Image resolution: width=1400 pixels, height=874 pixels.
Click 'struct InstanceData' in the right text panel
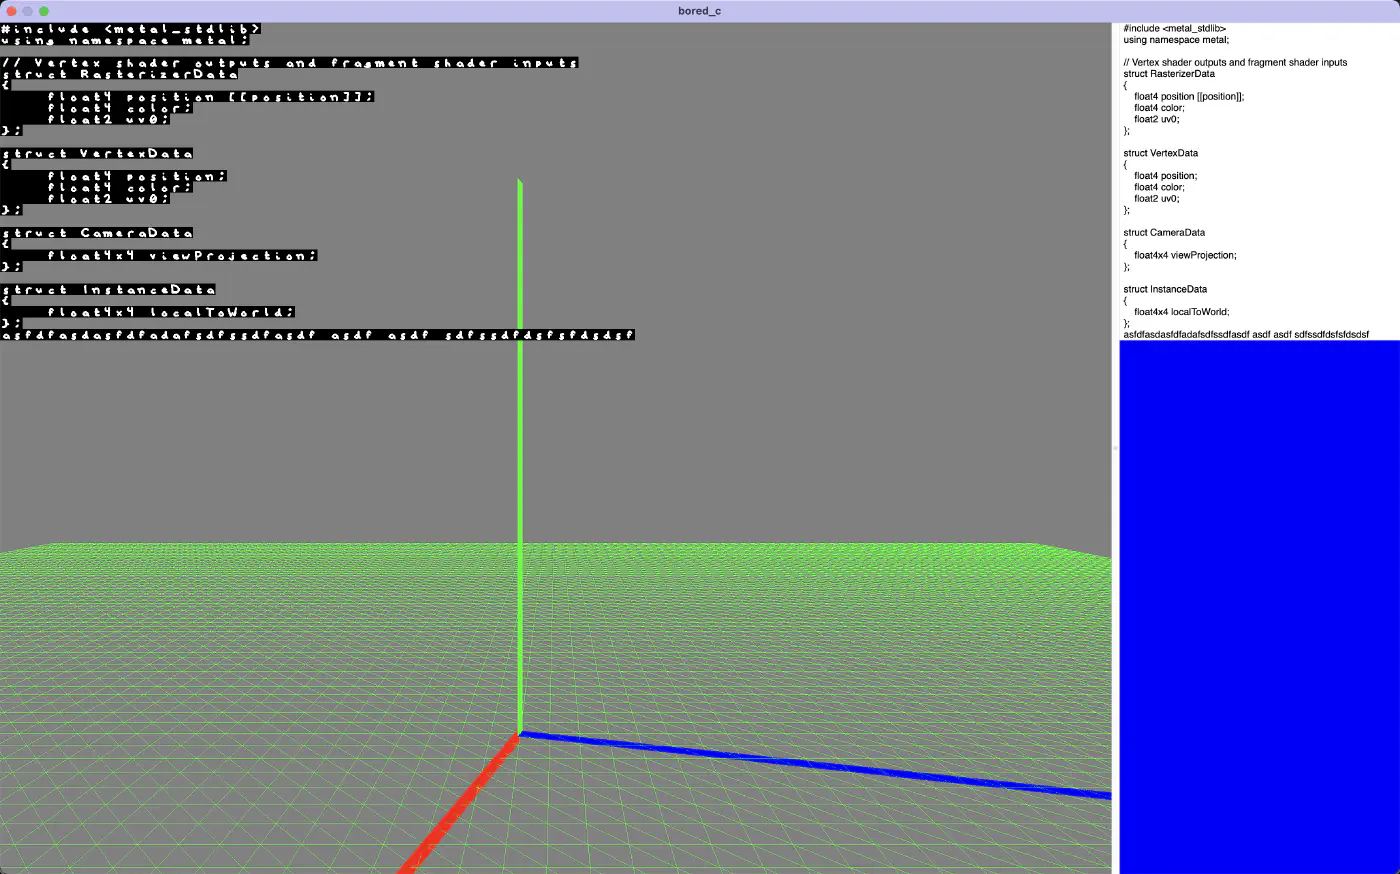[1164, 289]
